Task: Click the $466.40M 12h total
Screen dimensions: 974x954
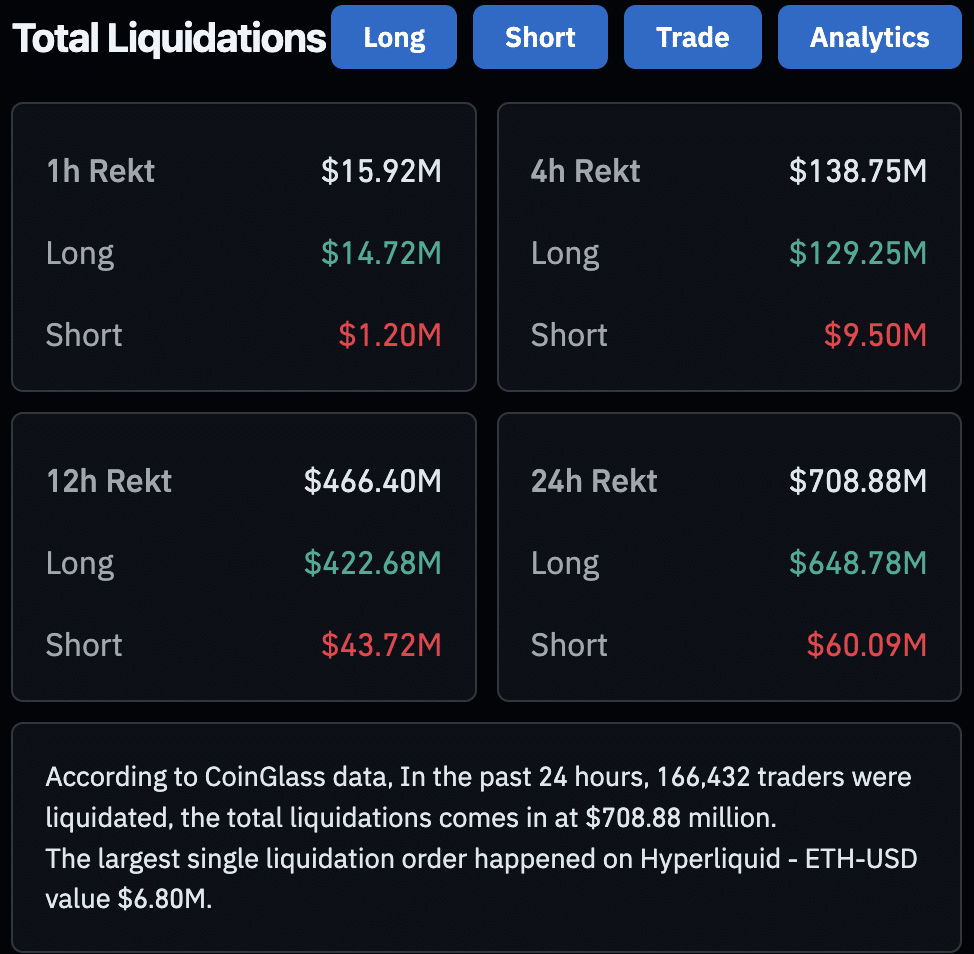Action: coord(372,481)
